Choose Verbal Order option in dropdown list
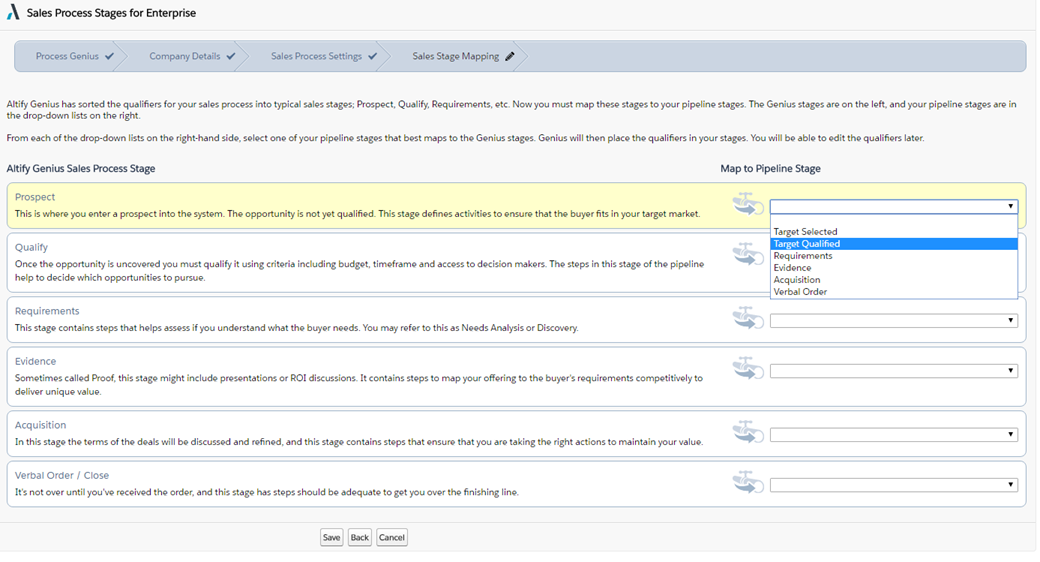The height and width of the screenshot is (562, 1040). pos(893,291)
